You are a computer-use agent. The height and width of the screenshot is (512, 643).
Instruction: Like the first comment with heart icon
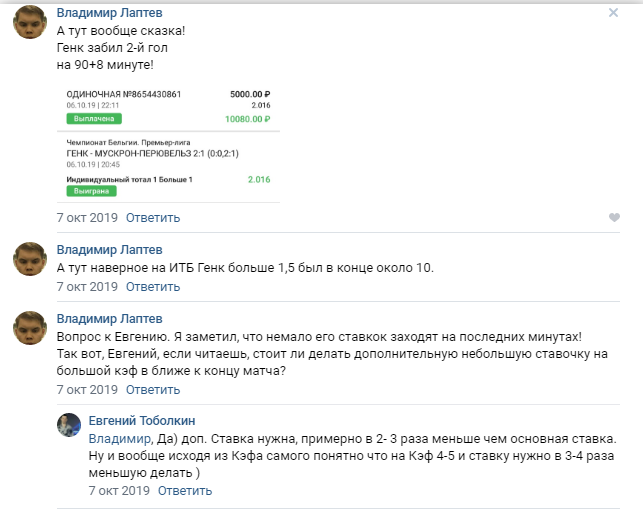click(x=614, y=217)
